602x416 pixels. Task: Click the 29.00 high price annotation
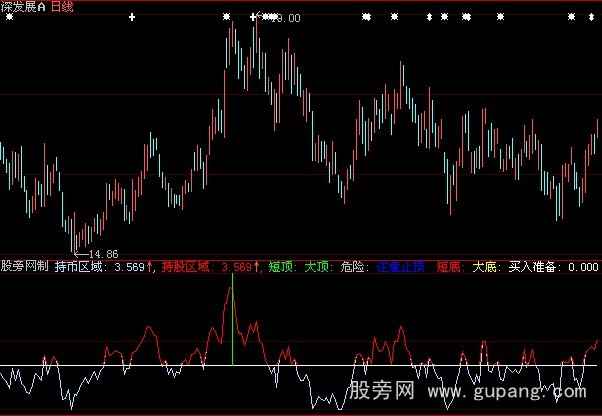pyautogui.click(x=285, y=17)
